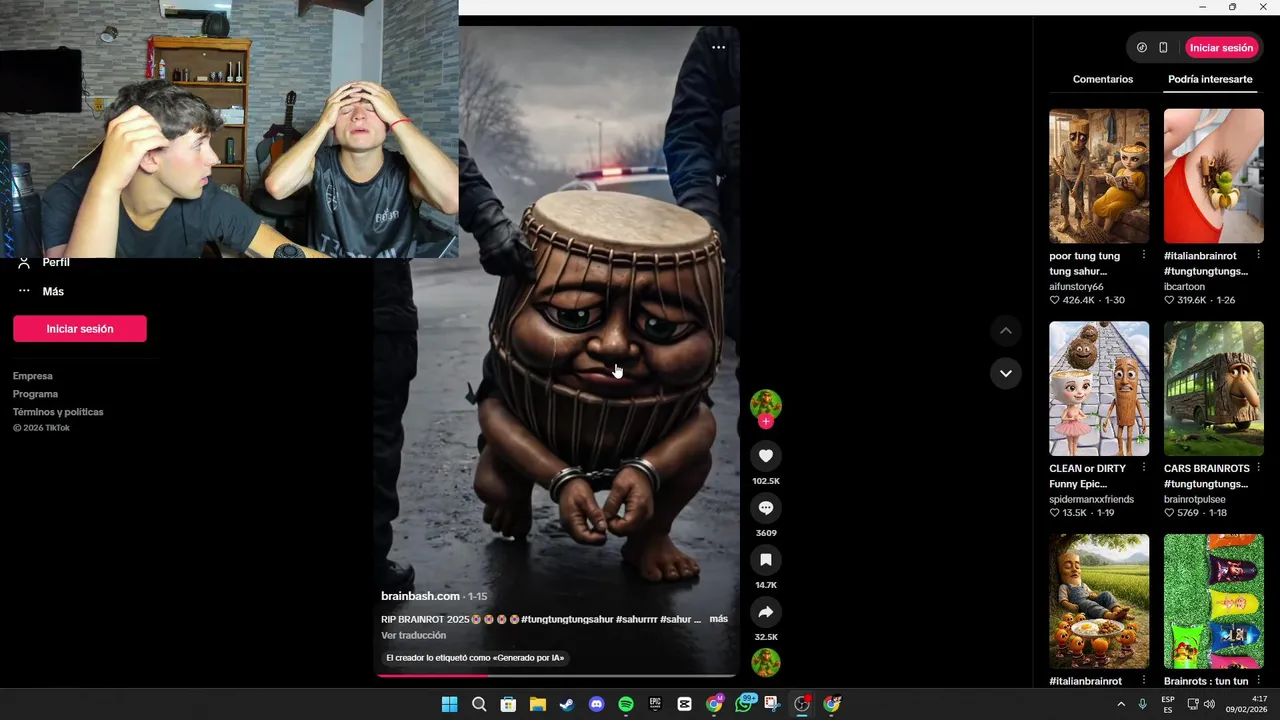Open options menu for CLEAN or DIRTY card
The height and width of the screenshot is (720, 1280).
[1144, 467]
